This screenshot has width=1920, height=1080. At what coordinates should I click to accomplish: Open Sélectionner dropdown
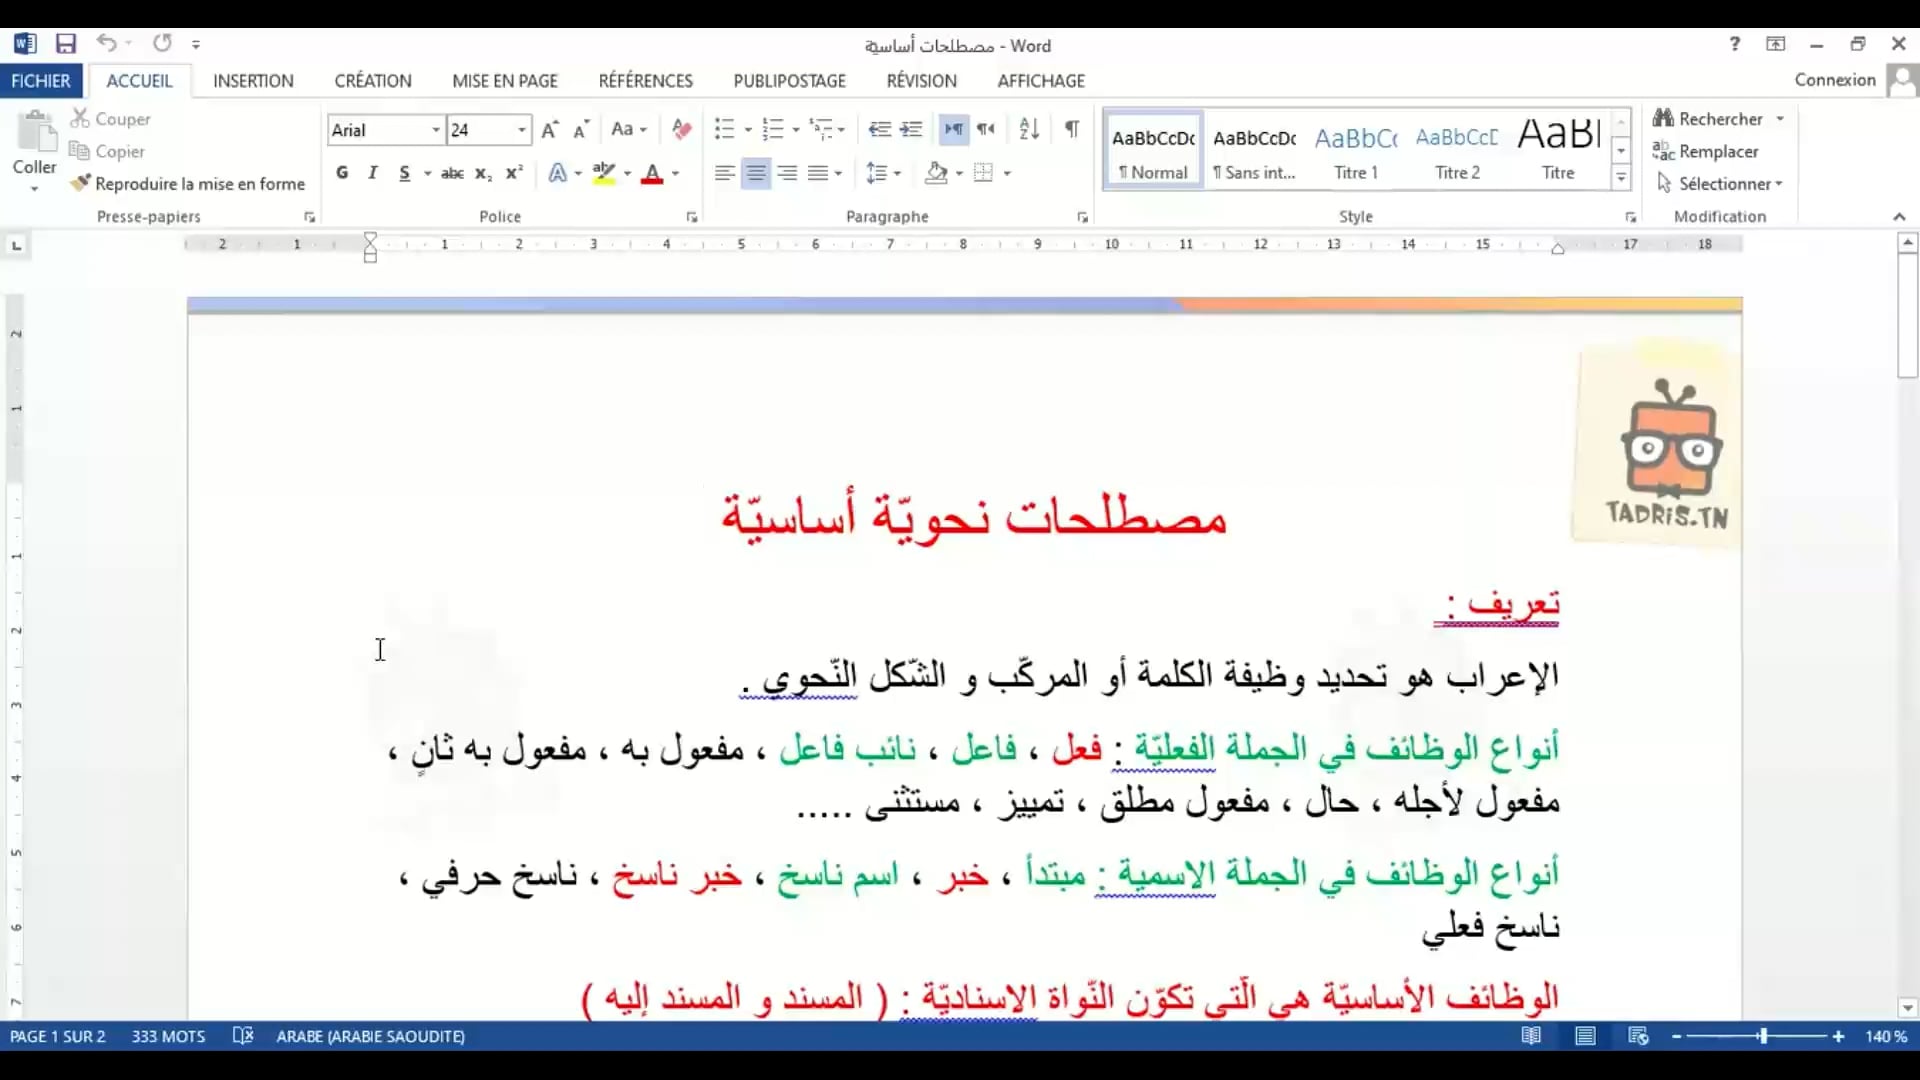tap(1720, 184)
